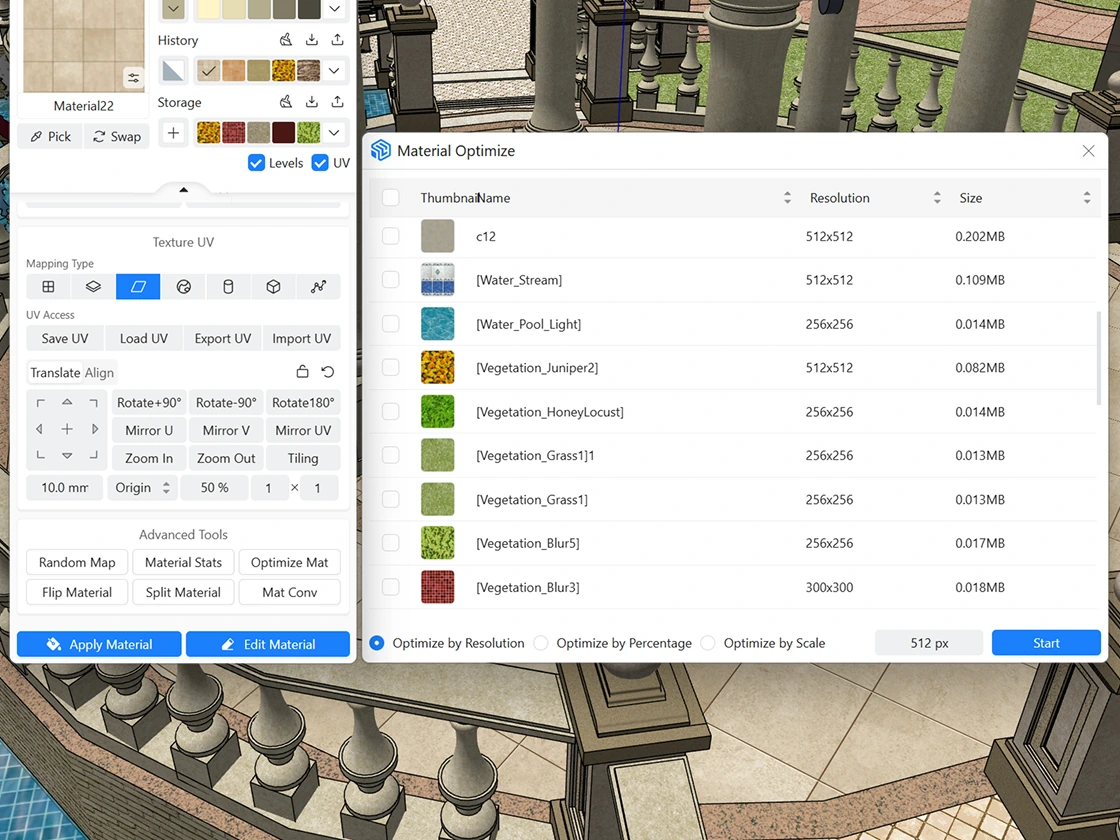Image resolution: width=1120 pixels, height=840 pixels.
Task: Click the reset UV arrow icon
Action: click(327, 372)
